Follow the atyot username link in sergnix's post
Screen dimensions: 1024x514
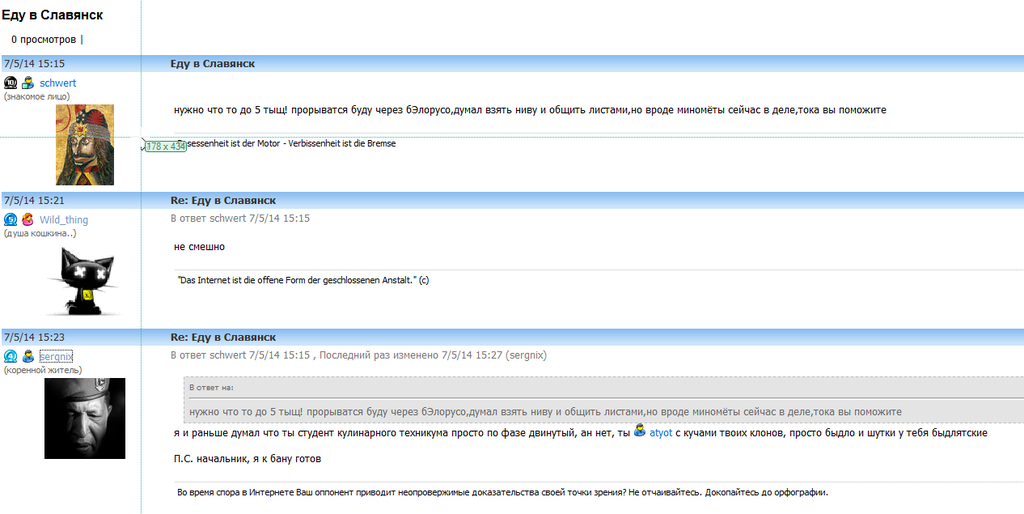click(661, 433)
